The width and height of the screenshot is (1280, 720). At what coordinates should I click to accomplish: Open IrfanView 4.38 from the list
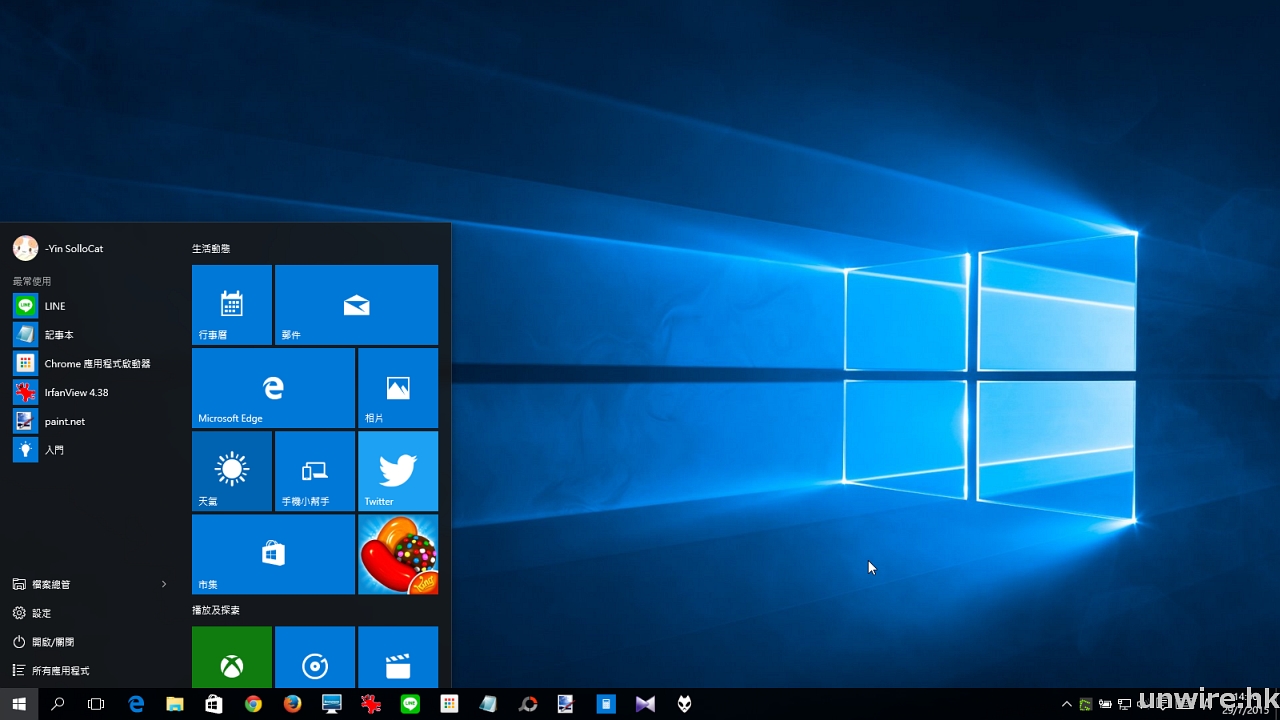point(75,393)
